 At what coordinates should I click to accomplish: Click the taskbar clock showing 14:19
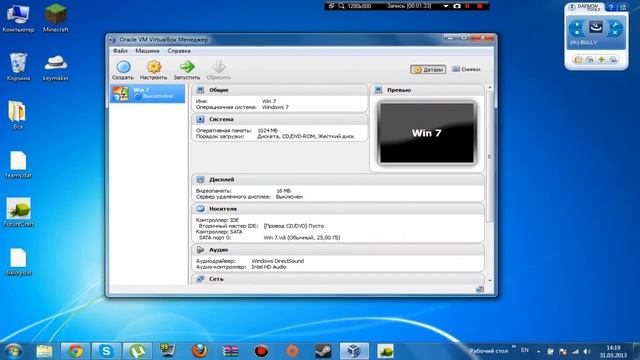(x=613, y=351)
